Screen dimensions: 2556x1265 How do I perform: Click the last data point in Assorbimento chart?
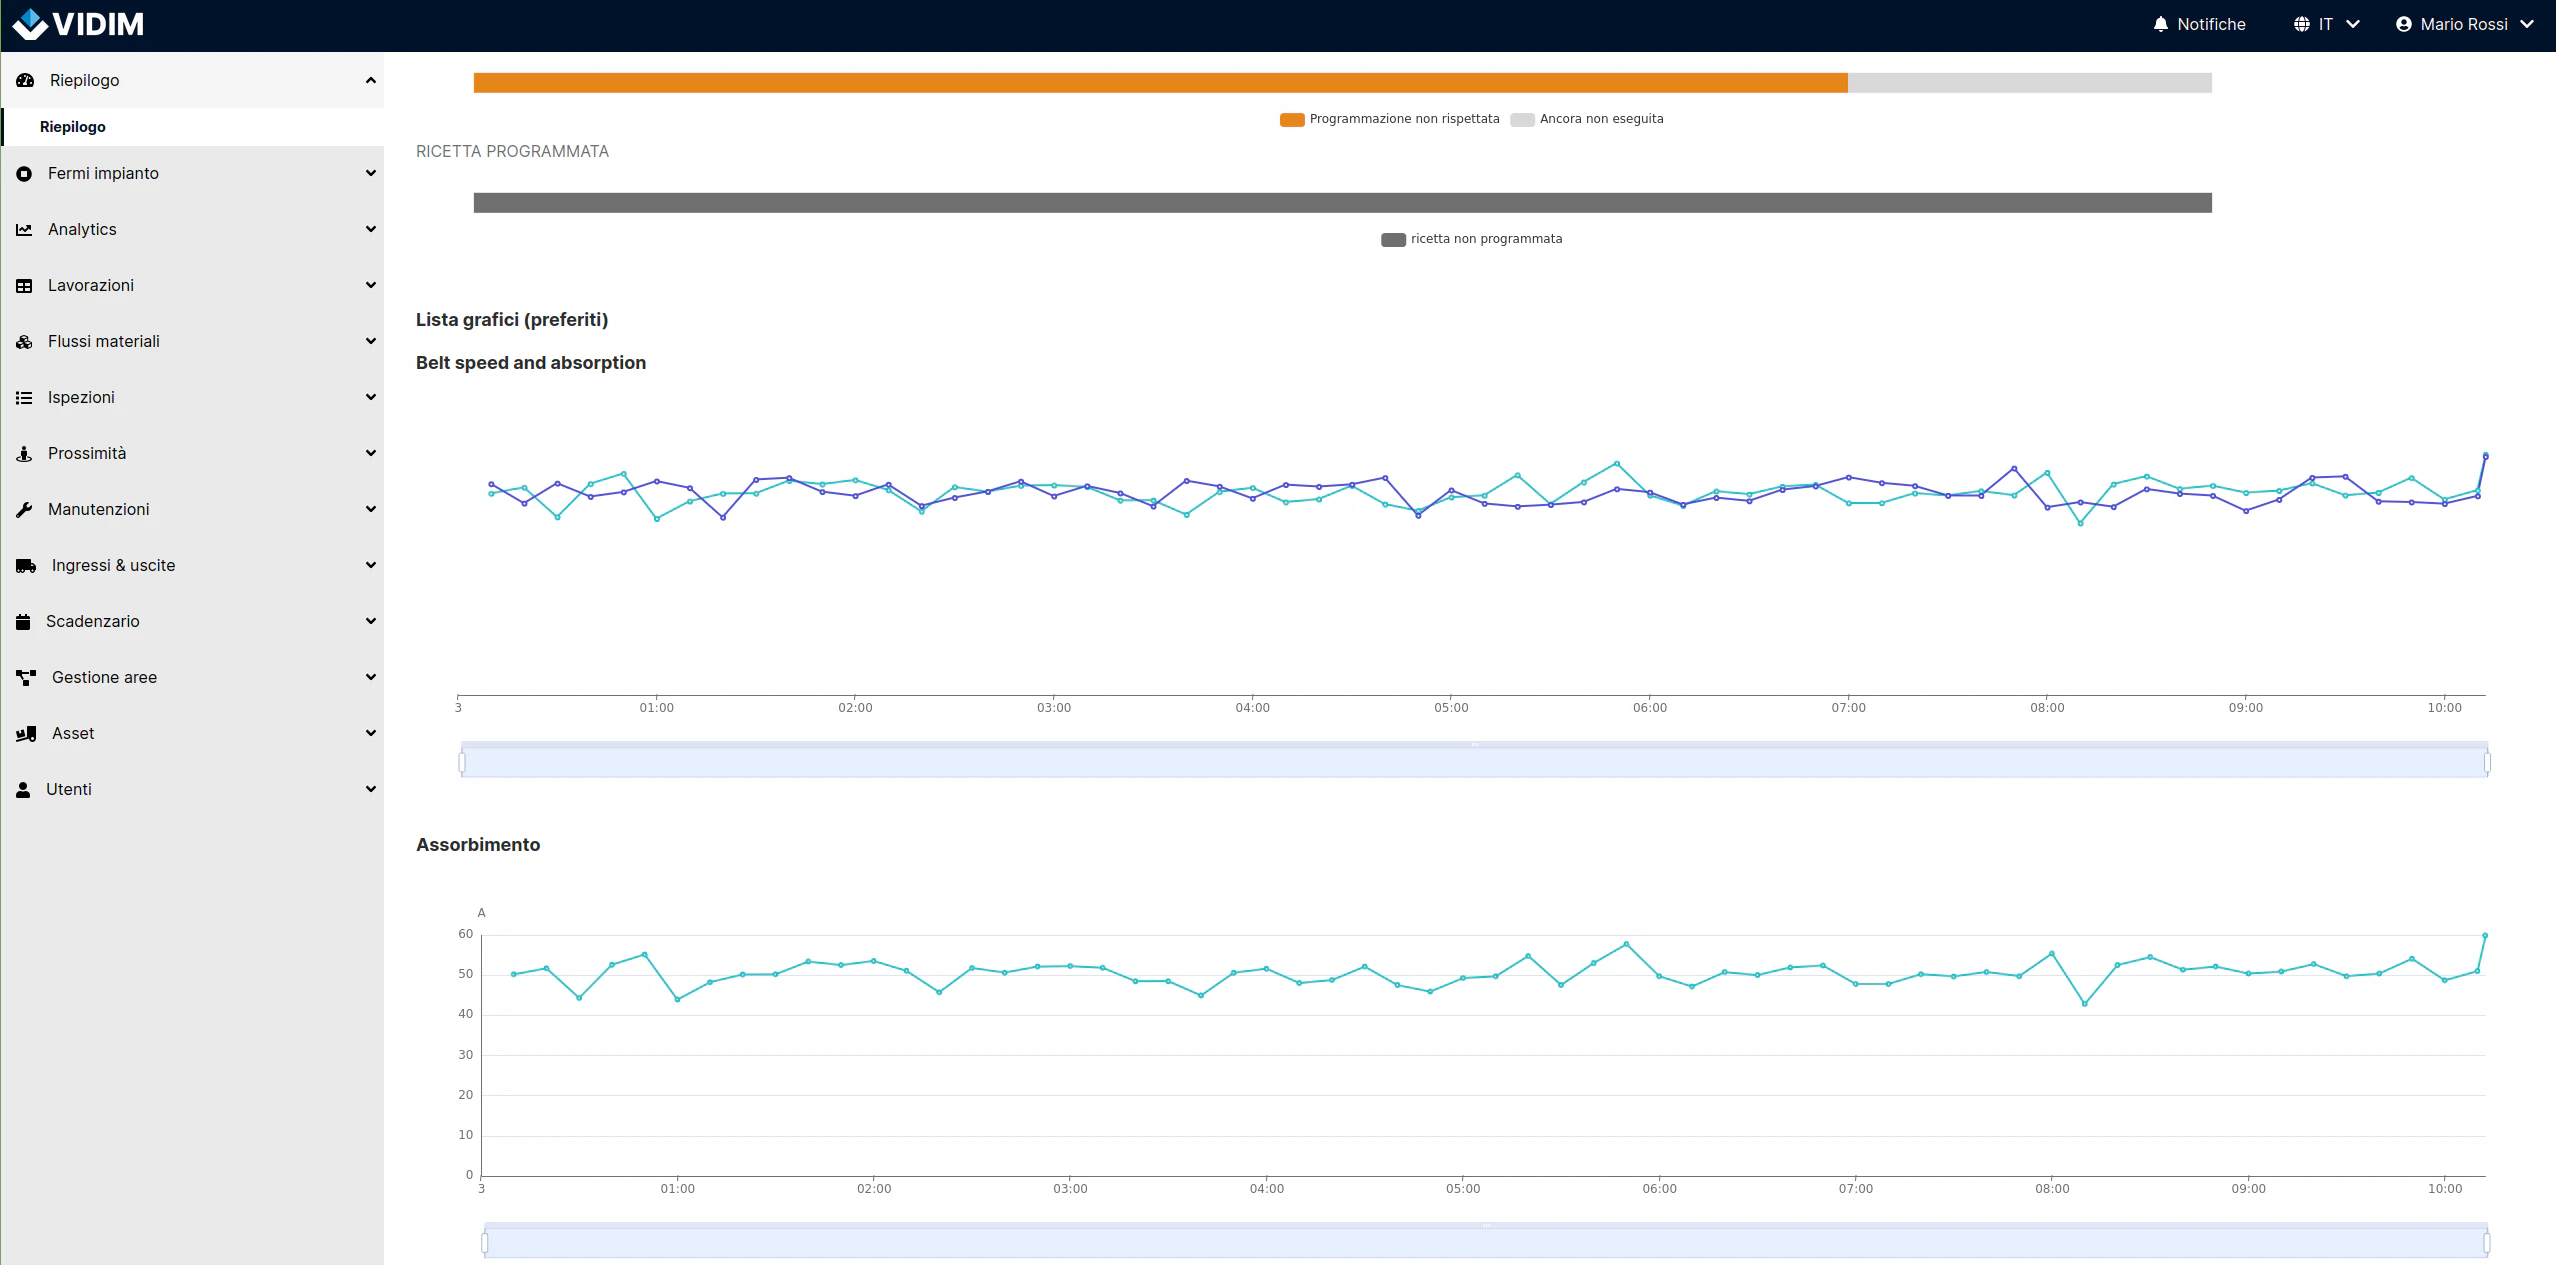pos(2485,936)
